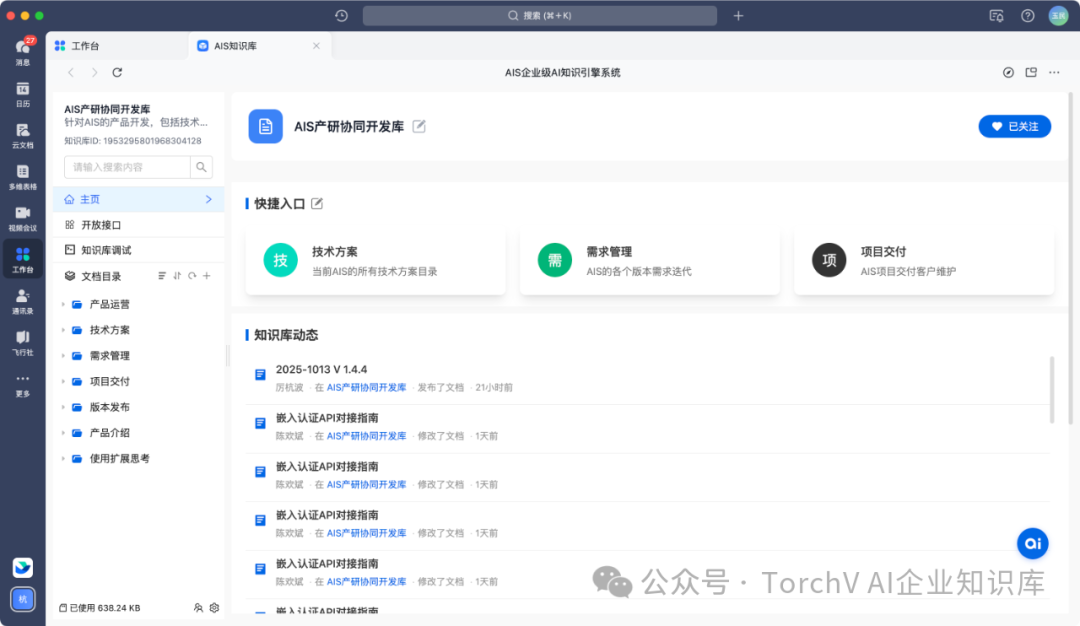
Task: Open the 2025-1013 V 1.4.4 document
Action: coord(321,369)
